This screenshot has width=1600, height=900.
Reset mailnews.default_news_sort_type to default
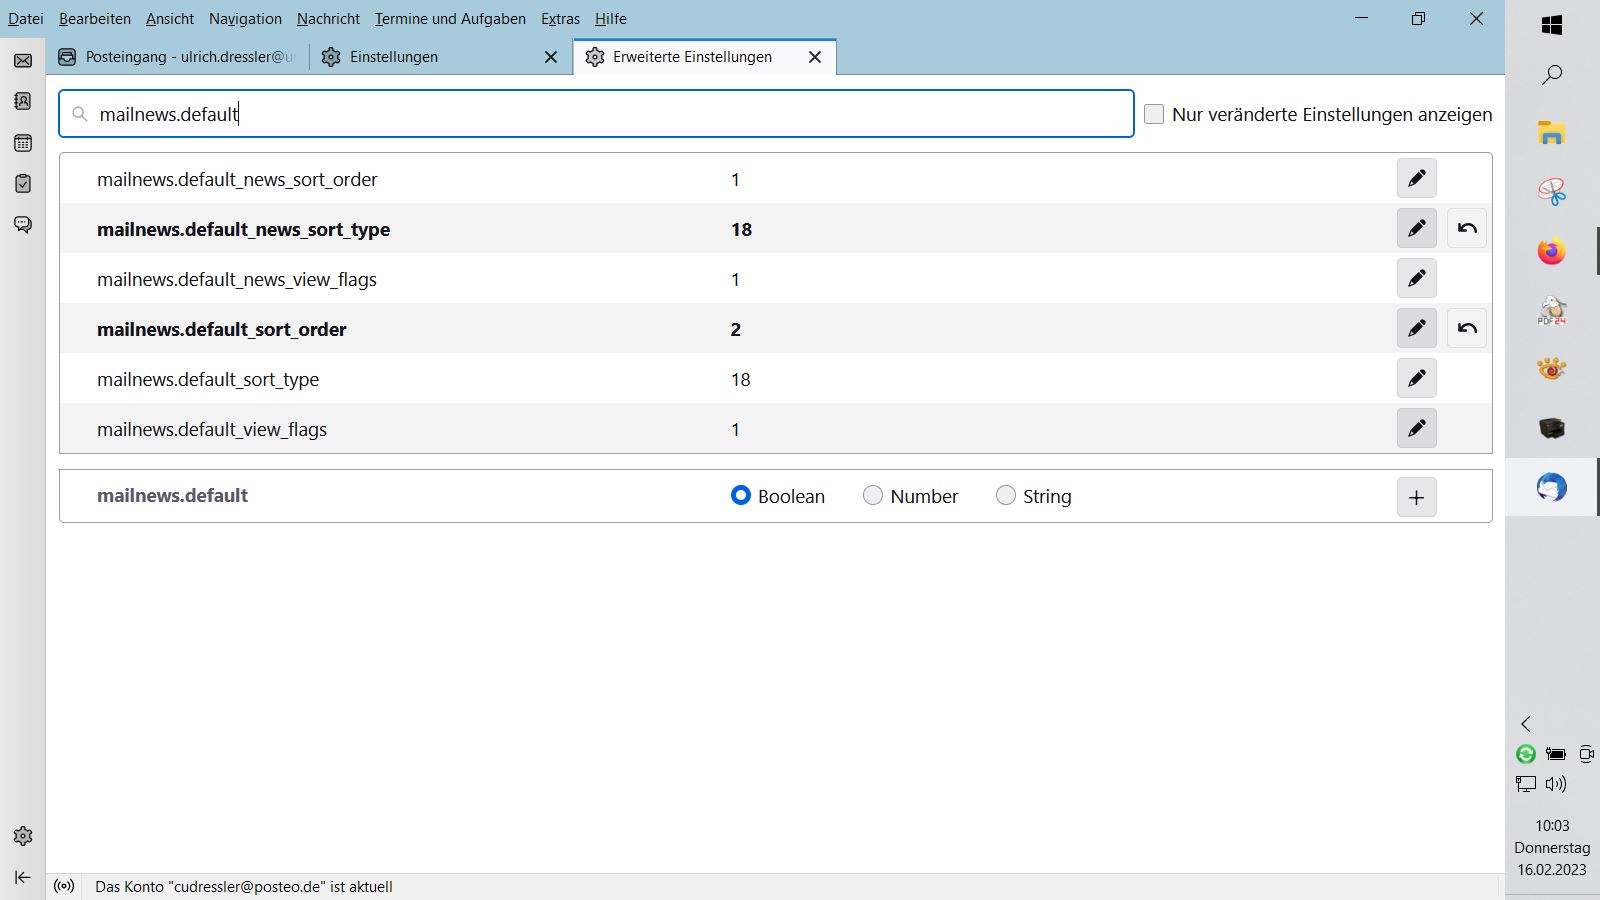click(1466, 229)
